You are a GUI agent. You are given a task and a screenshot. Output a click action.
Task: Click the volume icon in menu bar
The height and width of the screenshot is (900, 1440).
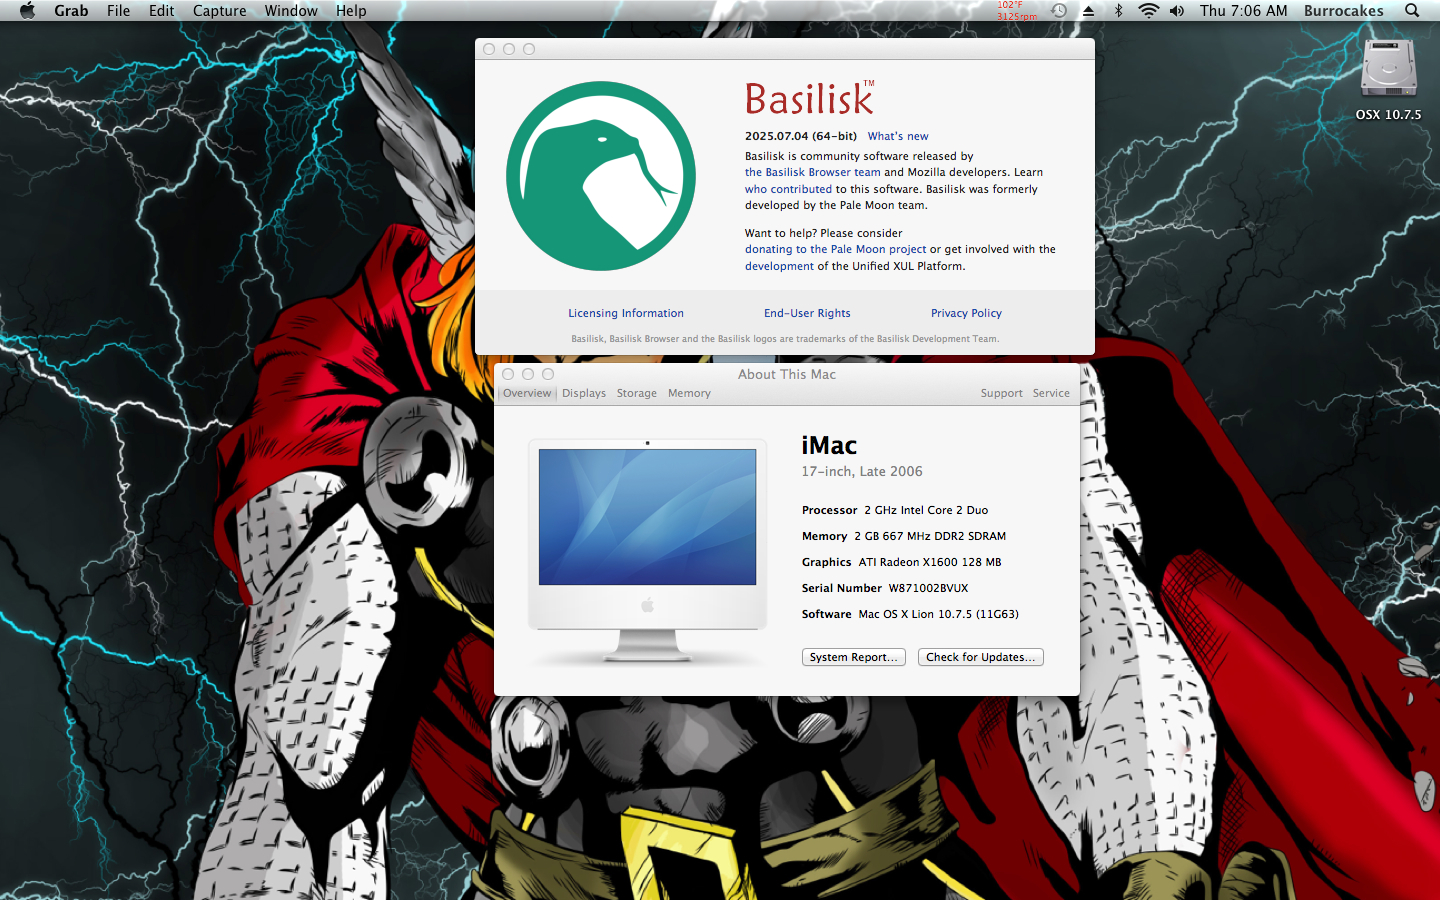click(x=1176, y=10)
